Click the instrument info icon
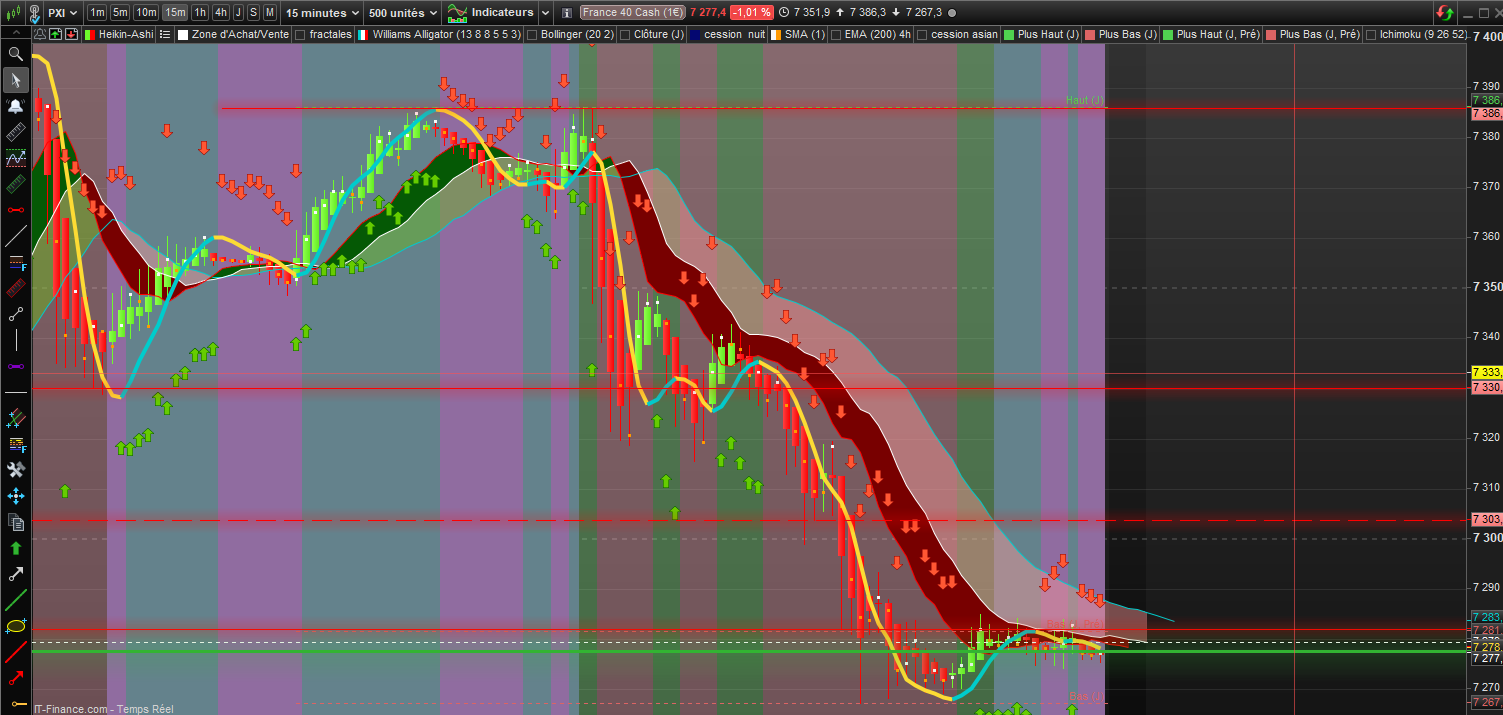Screen dimensions: 1503x715 (568, 13)
